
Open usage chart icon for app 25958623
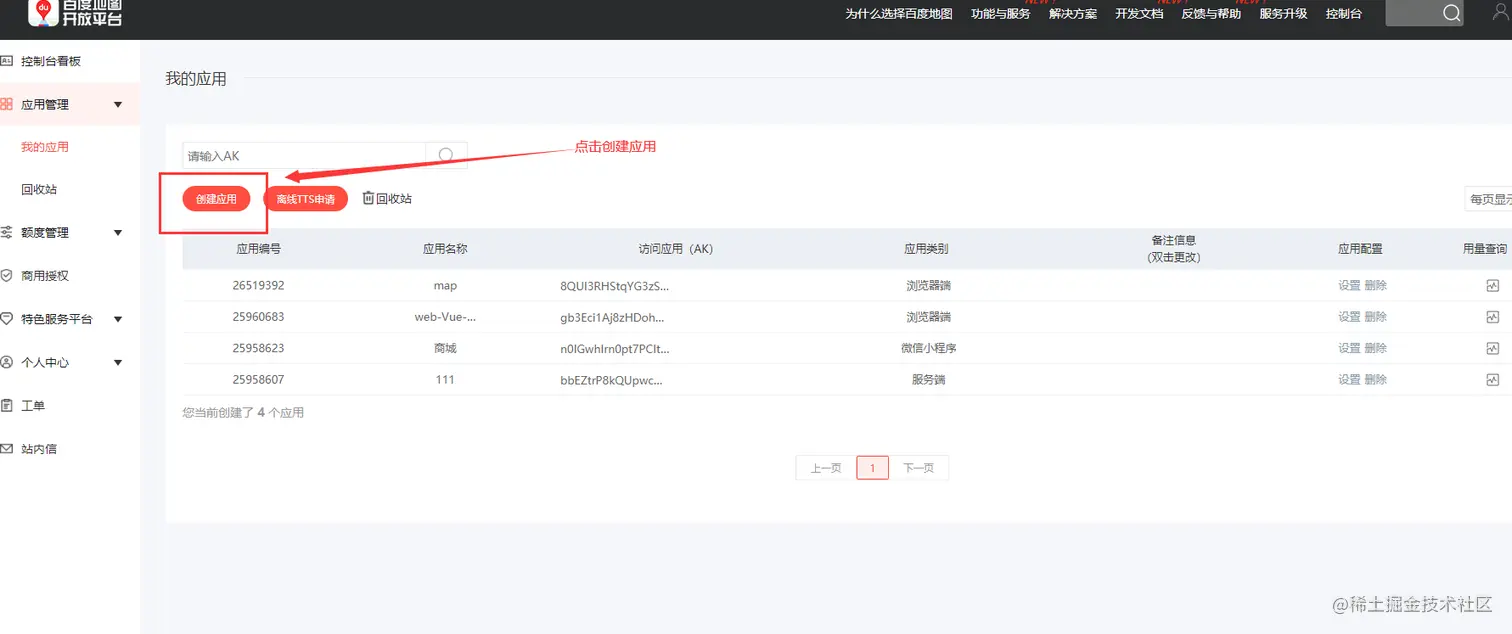pyautogui.click(x=1493, y=348)
